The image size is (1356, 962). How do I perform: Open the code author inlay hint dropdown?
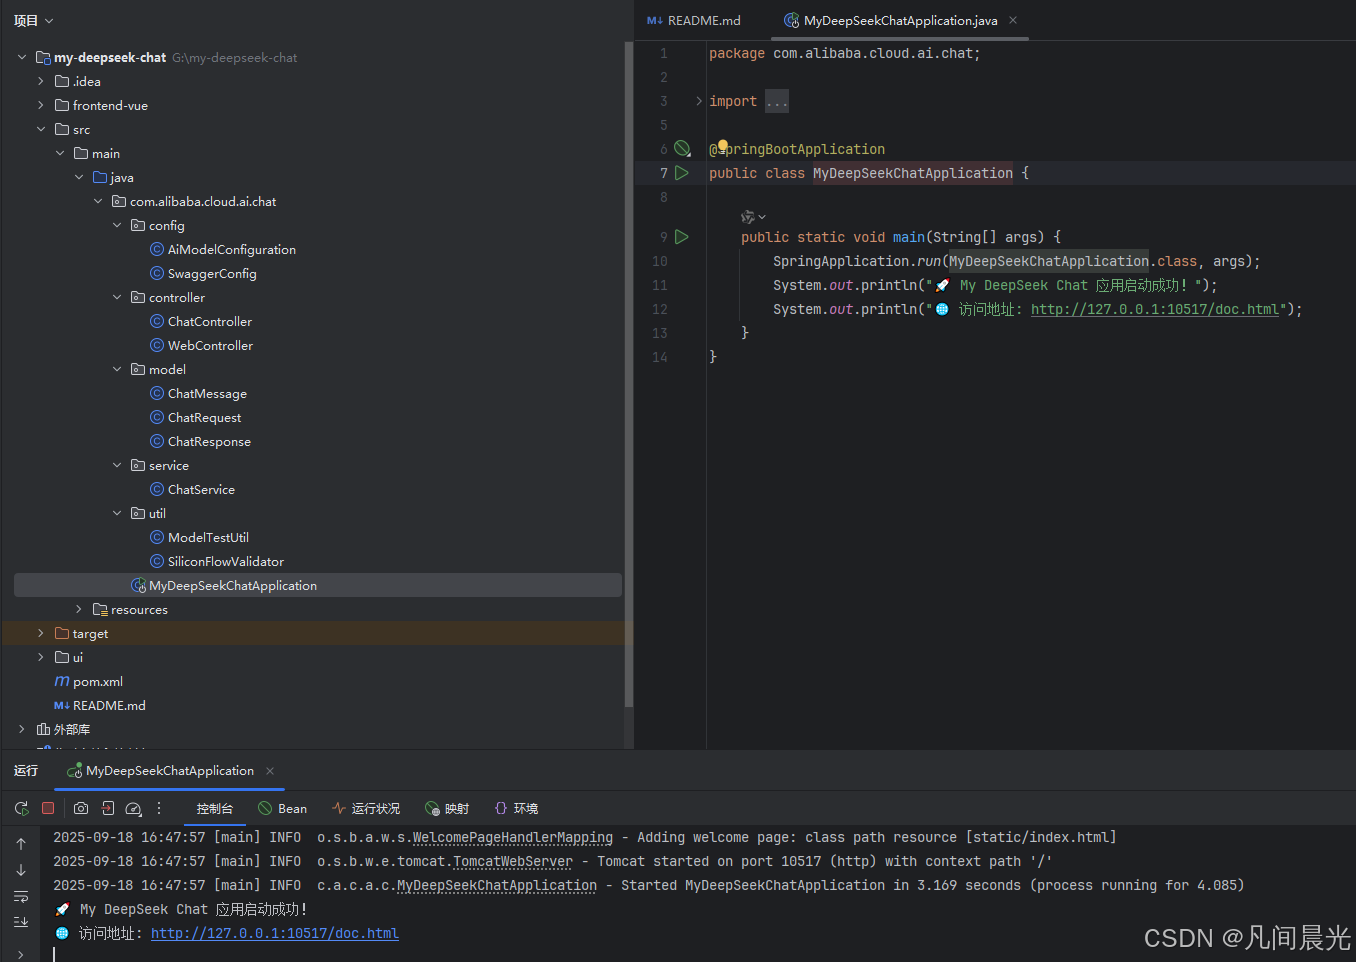[753, 216]
